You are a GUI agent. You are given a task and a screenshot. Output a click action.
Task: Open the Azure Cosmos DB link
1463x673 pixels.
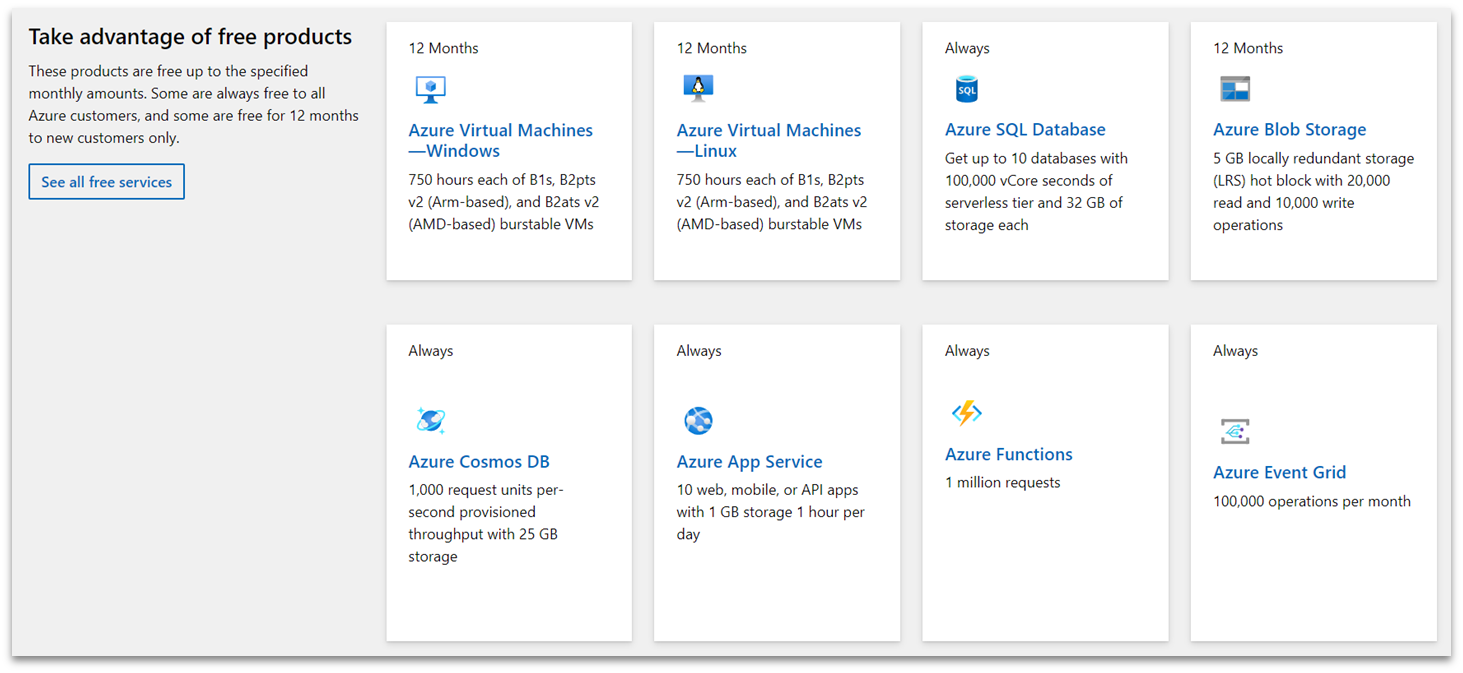[478, 461]
